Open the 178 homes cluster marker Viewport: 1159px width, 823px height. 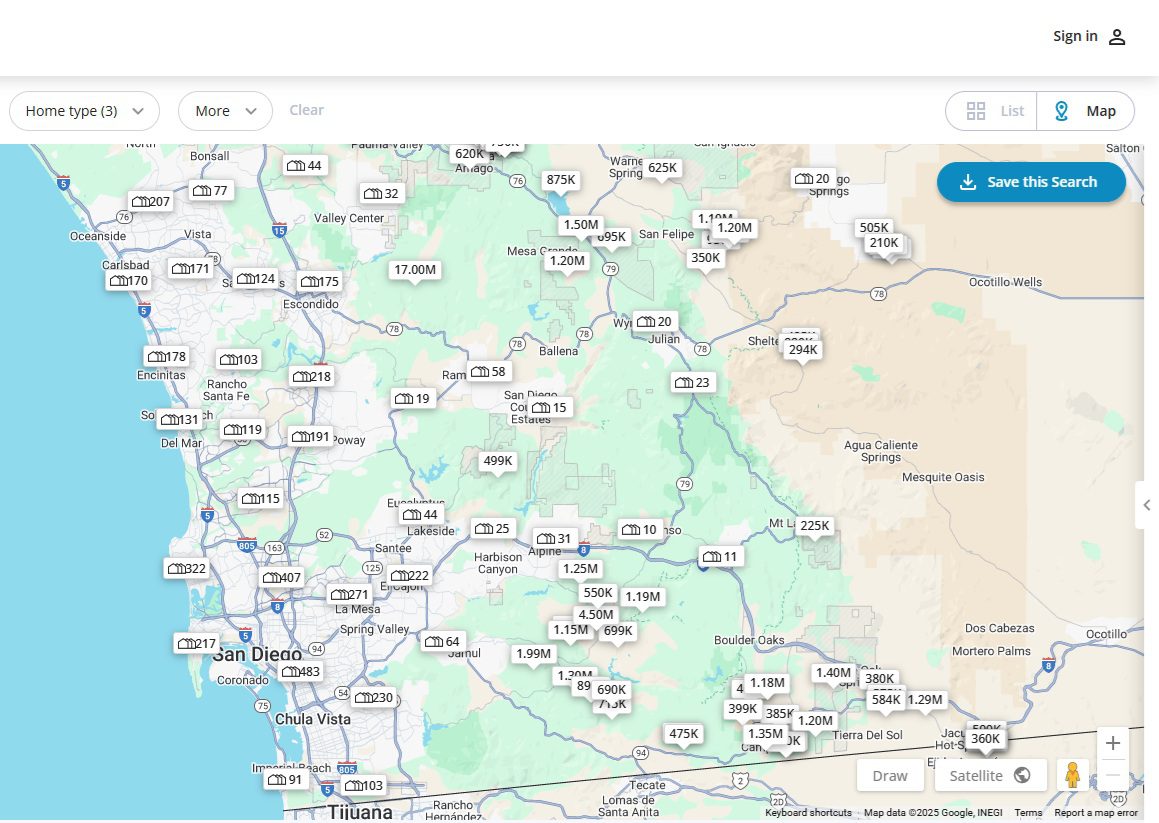(166, 356)
